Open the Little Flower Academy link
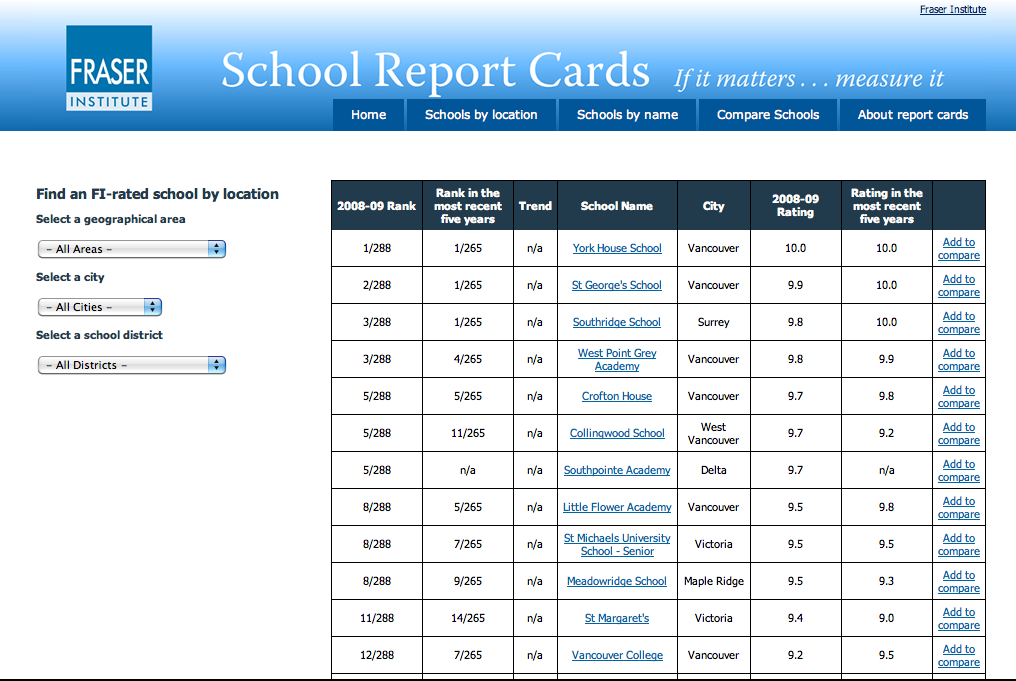 click(617, 507)
